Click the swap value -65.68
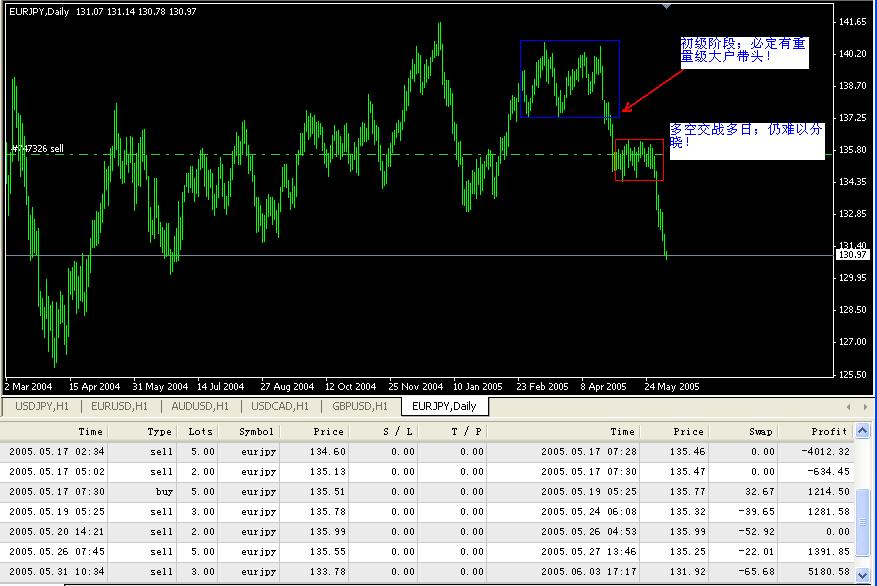877x586 pixels. [756, 572]
